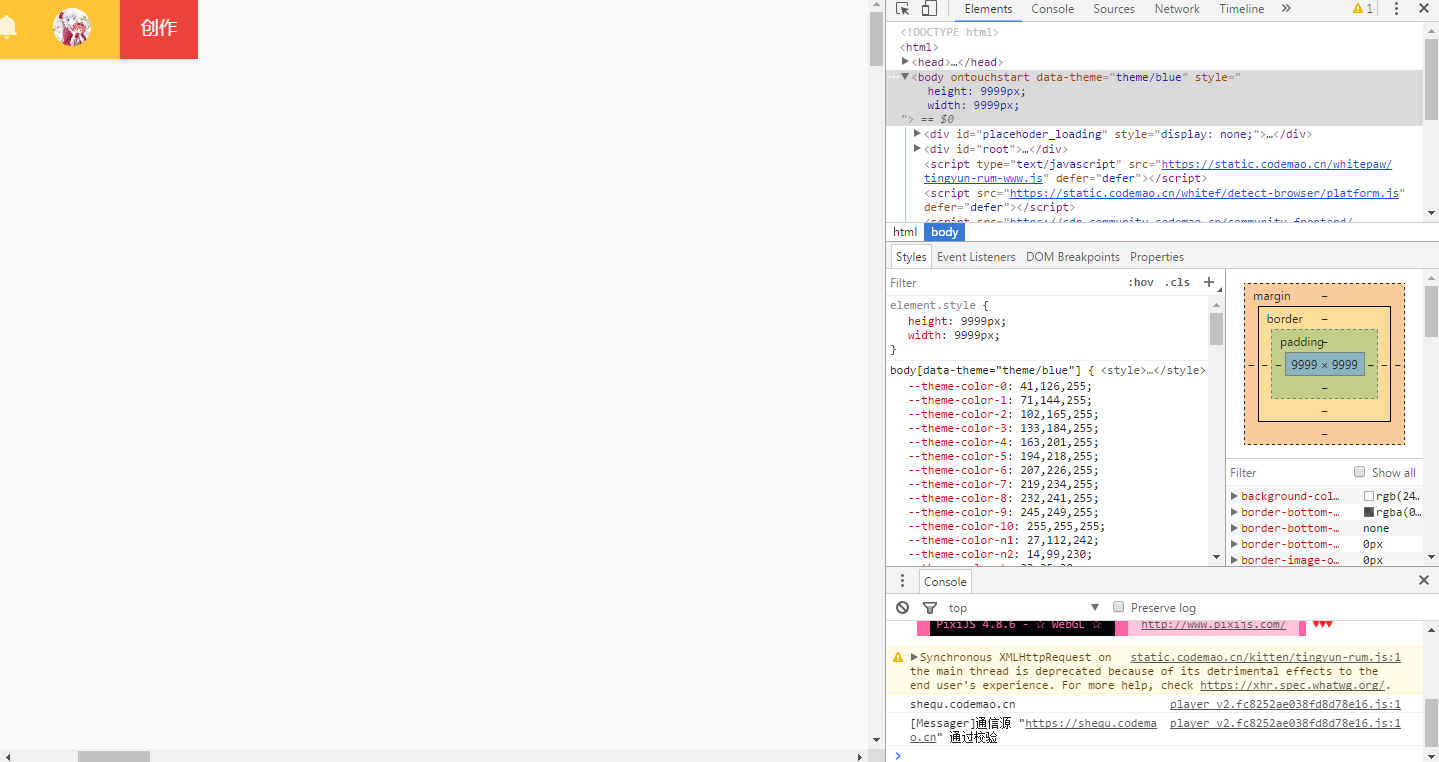Viewport: 1439px width, 762px height.
Task: Show more DevTools tabs chevron
Action: (x=1286, y=9)
